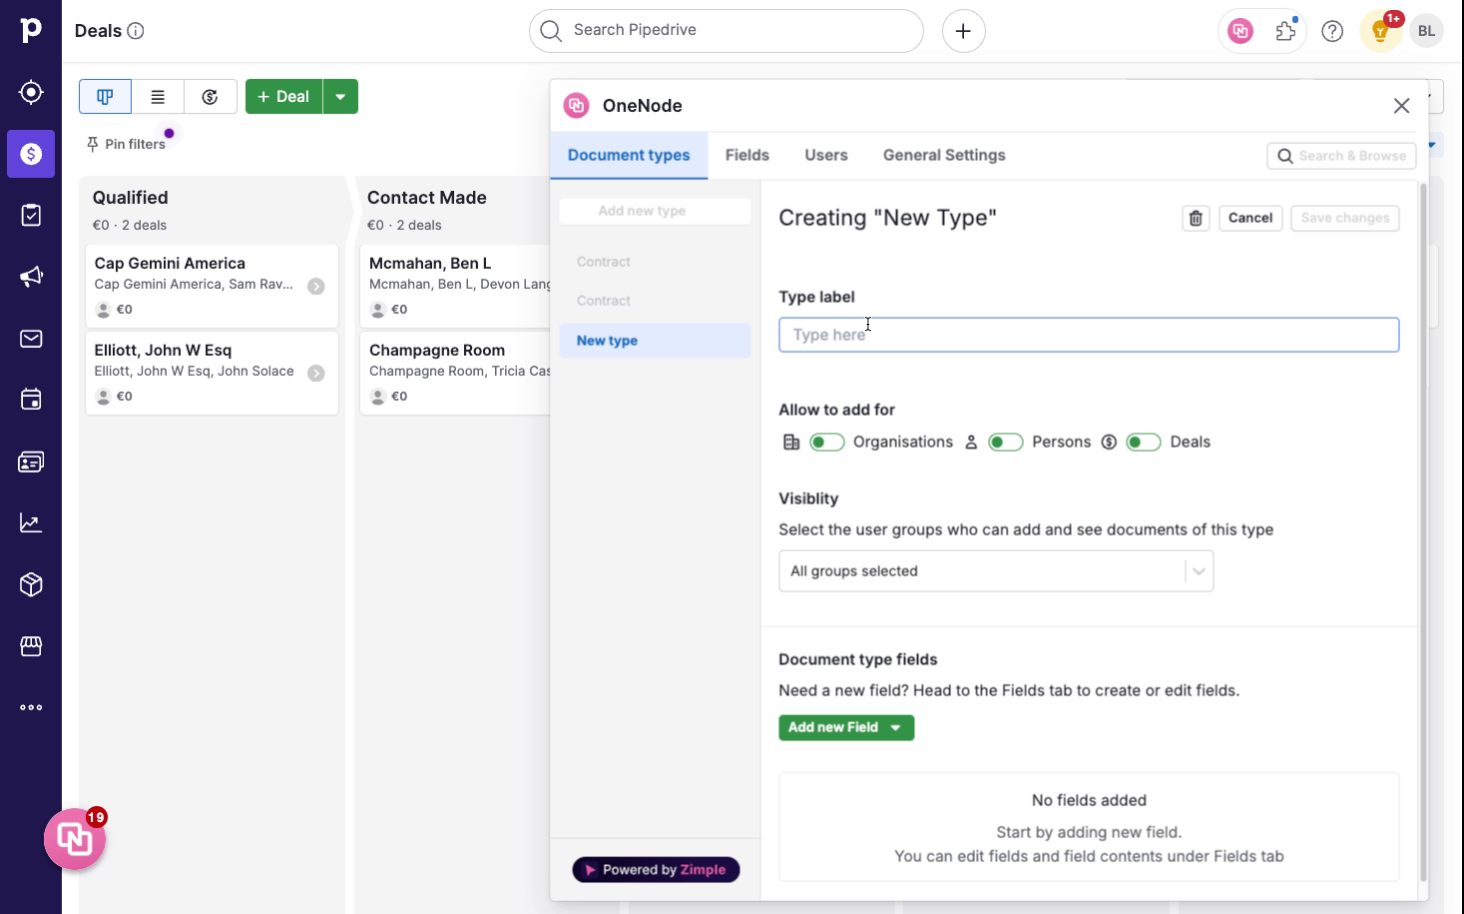
Task: Expand All groups selected dropdown
Action: click(1198, 571)
